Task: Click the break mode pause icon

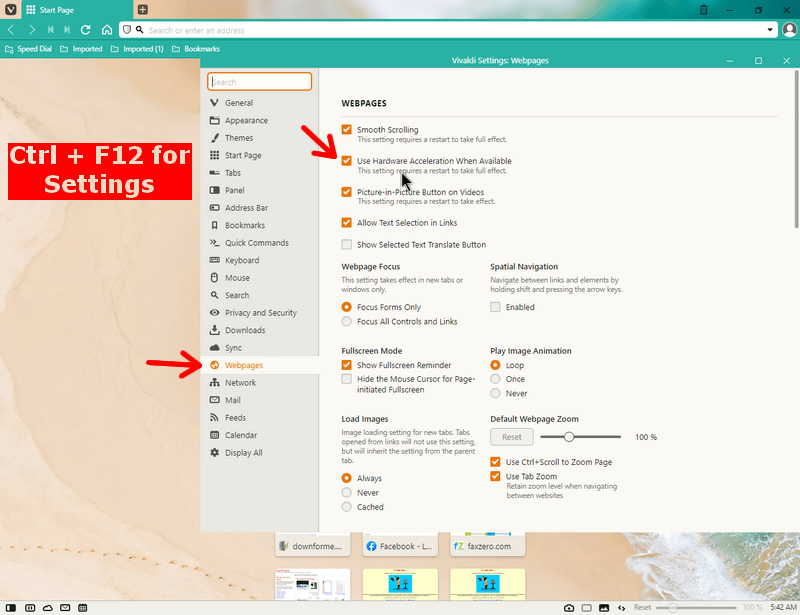Action: [x=30, y=608]
